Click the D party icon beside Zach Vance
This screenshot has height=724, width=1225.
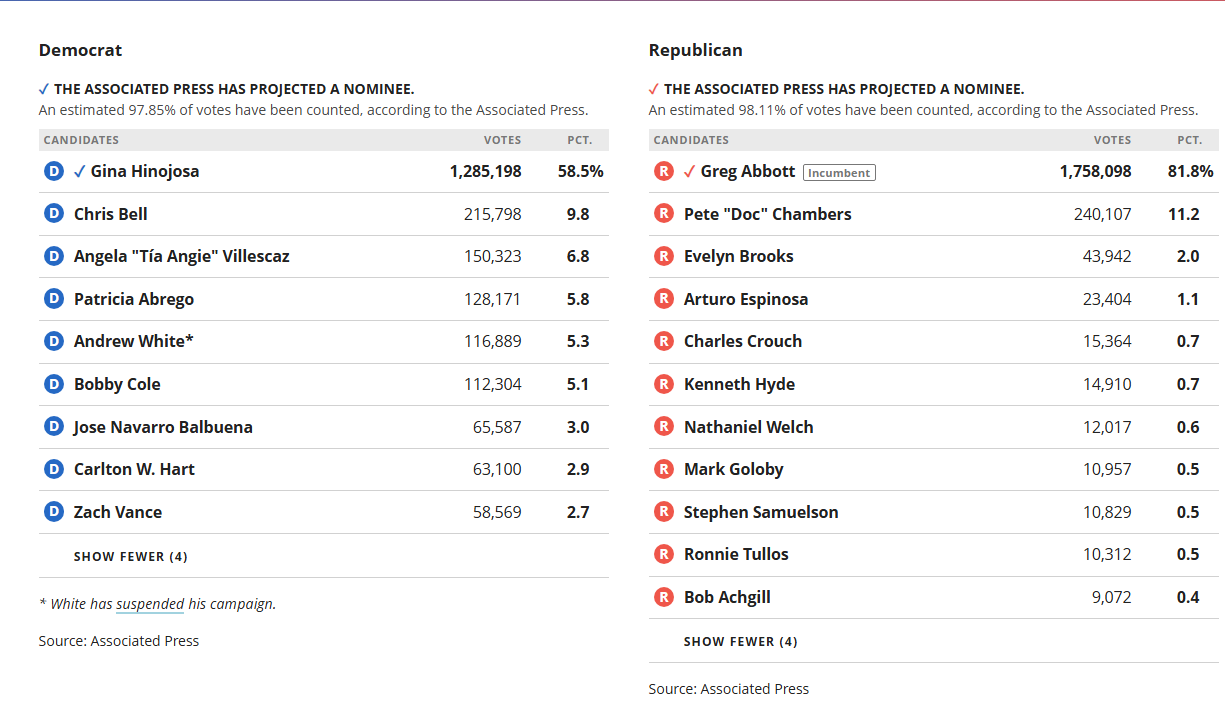point(54,512)
